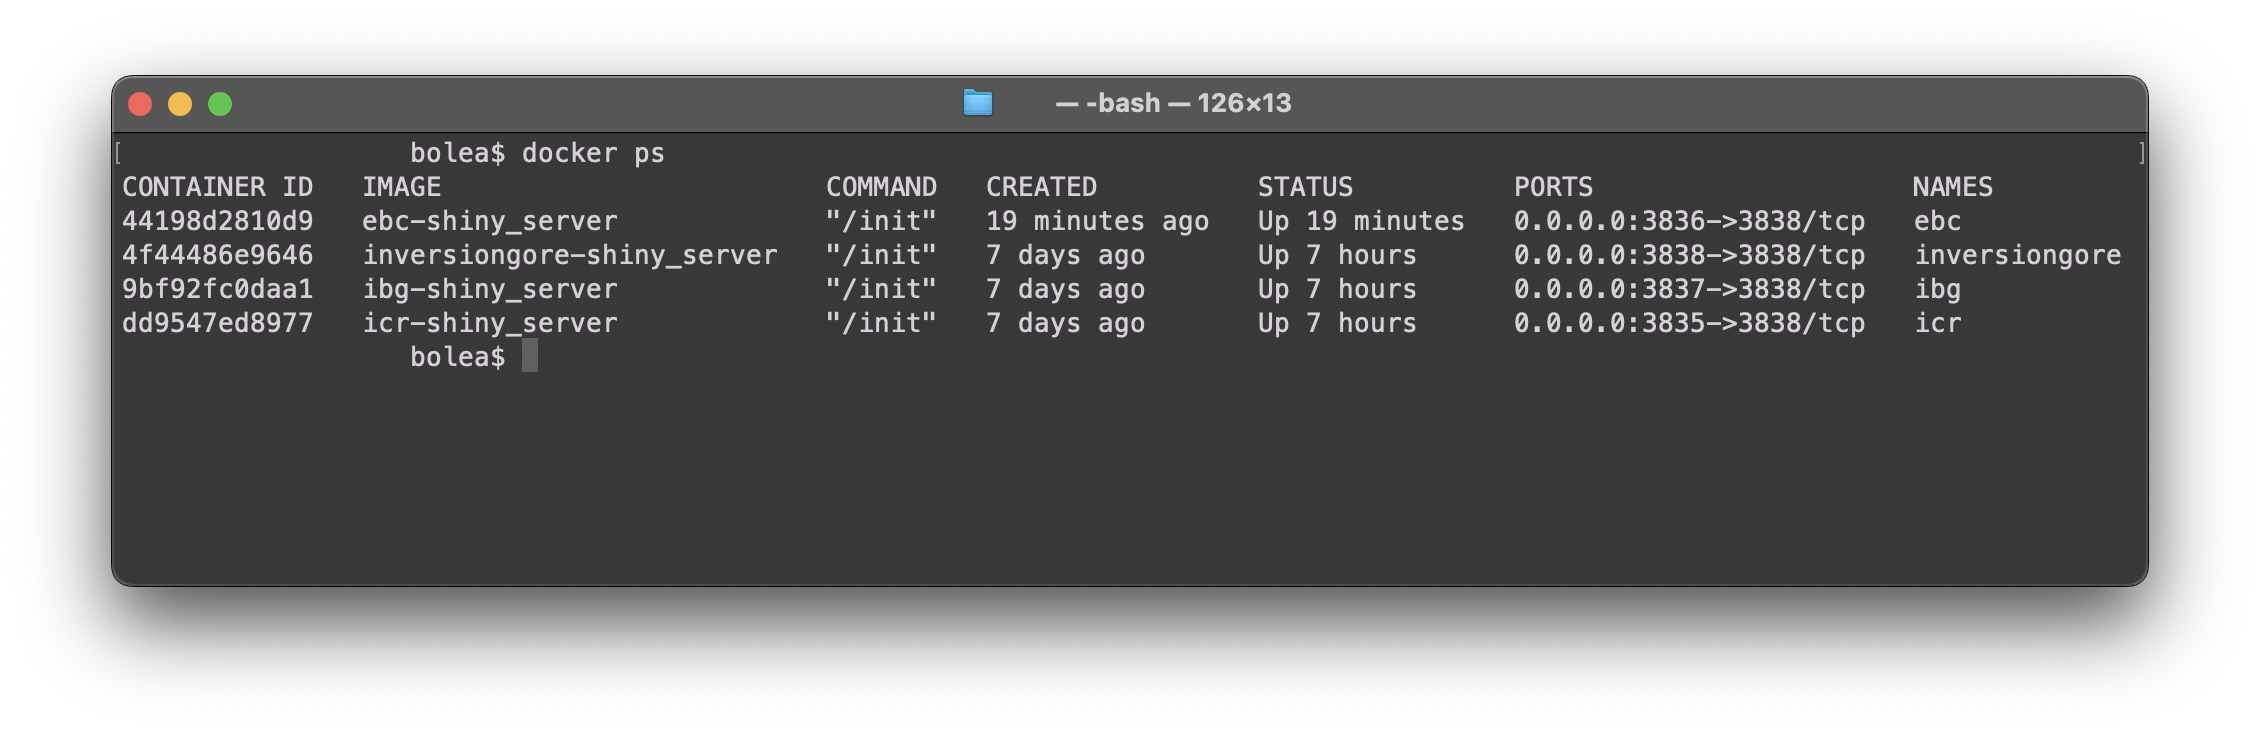The image size is (2260, 734).
Task: Click the container name 'ibg'
Action: (x=1937, y=289)
